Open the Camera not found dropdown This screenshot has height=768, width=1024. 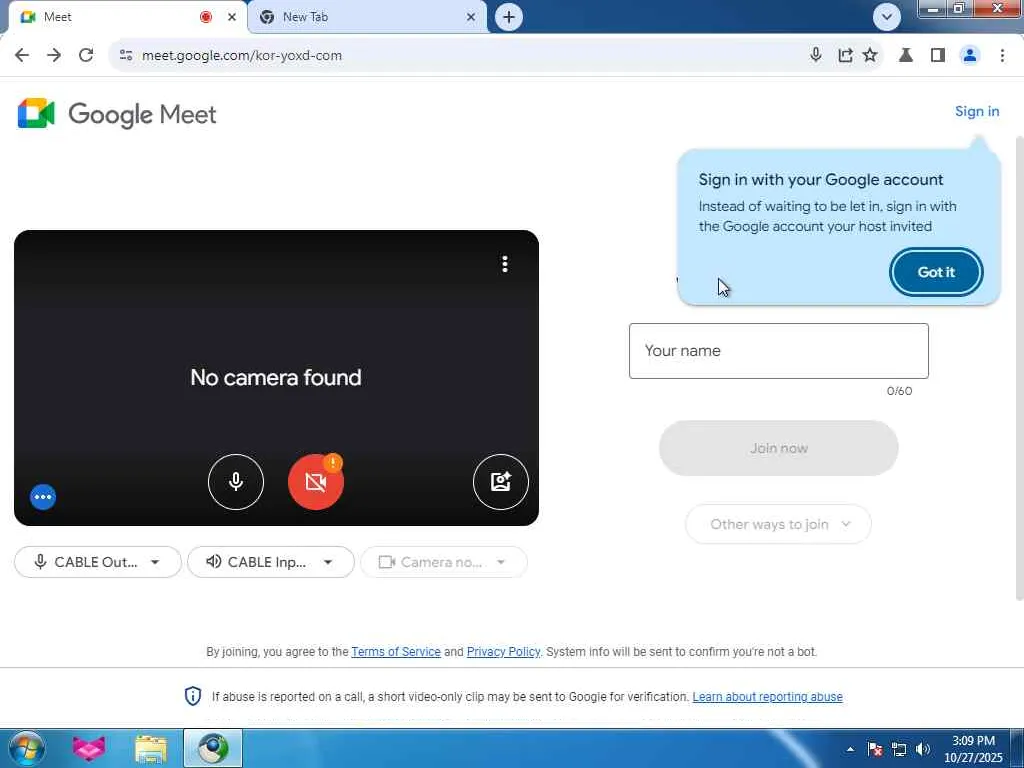pos(443,562)
